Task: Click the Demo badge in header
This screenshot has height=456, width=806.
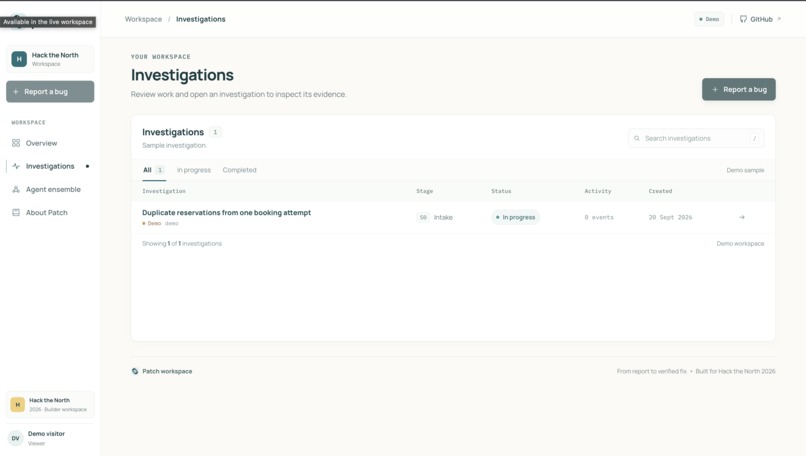Action: [x=709, y=19]
